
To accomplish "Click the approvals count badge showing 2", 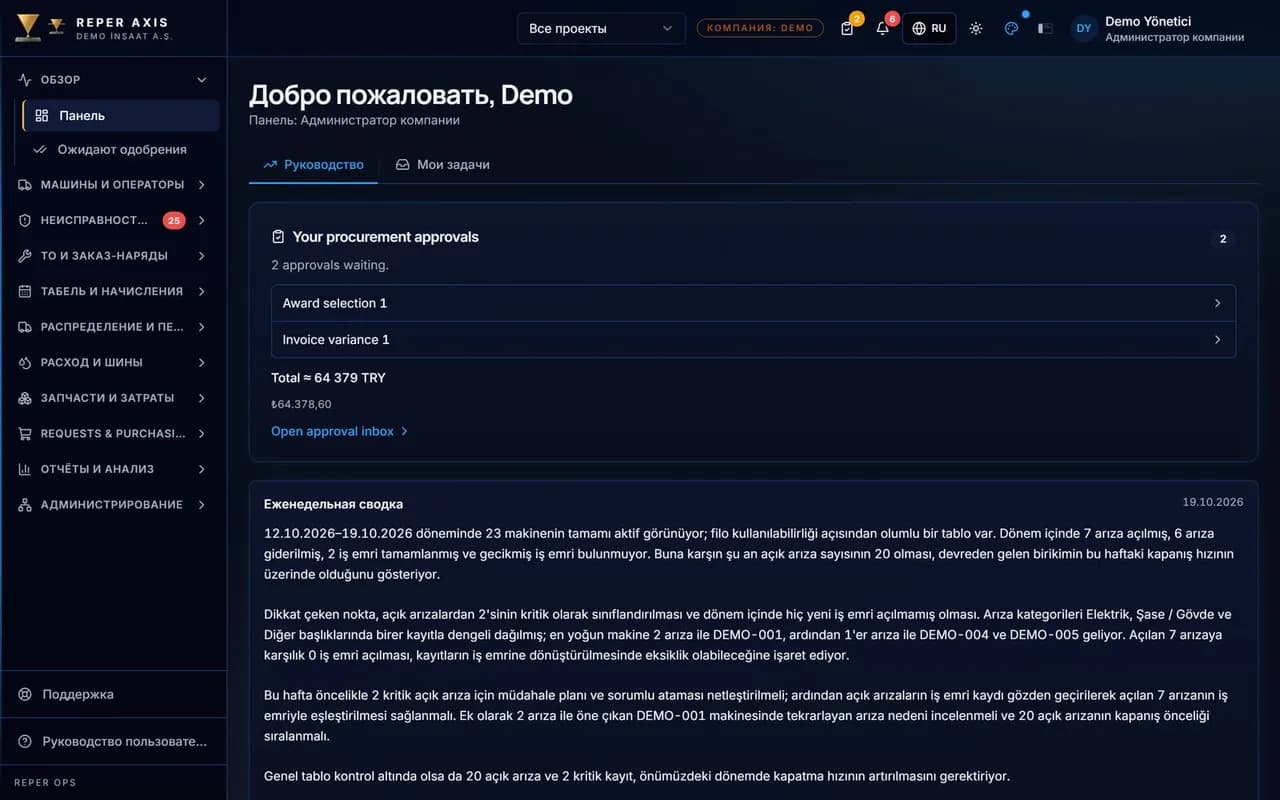I will 1223,239.
